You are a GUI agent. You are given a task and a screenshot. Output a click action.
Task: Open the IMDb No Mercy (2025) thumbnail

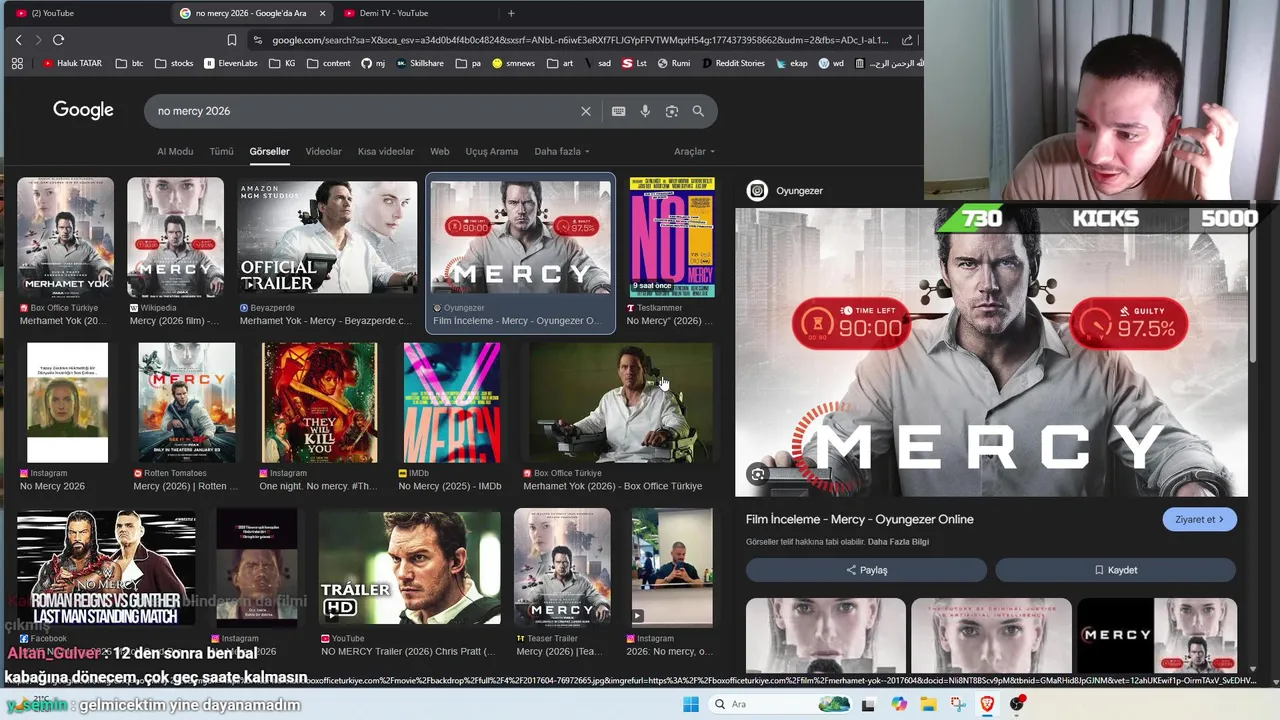[x=452, y=402]
